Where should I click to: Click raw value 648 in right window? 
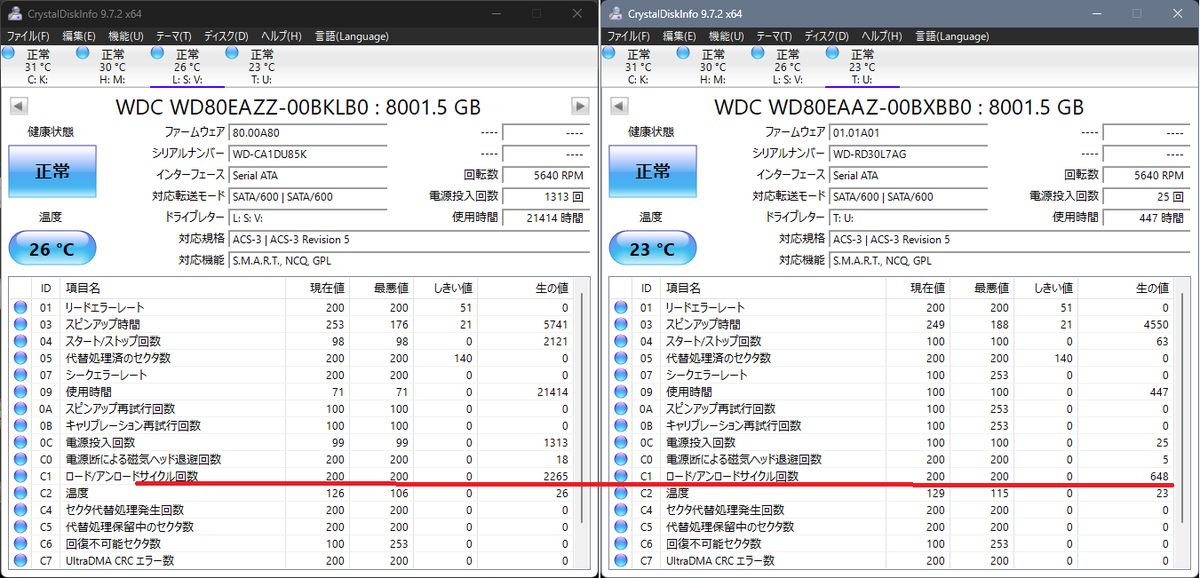coord(1159,476)
